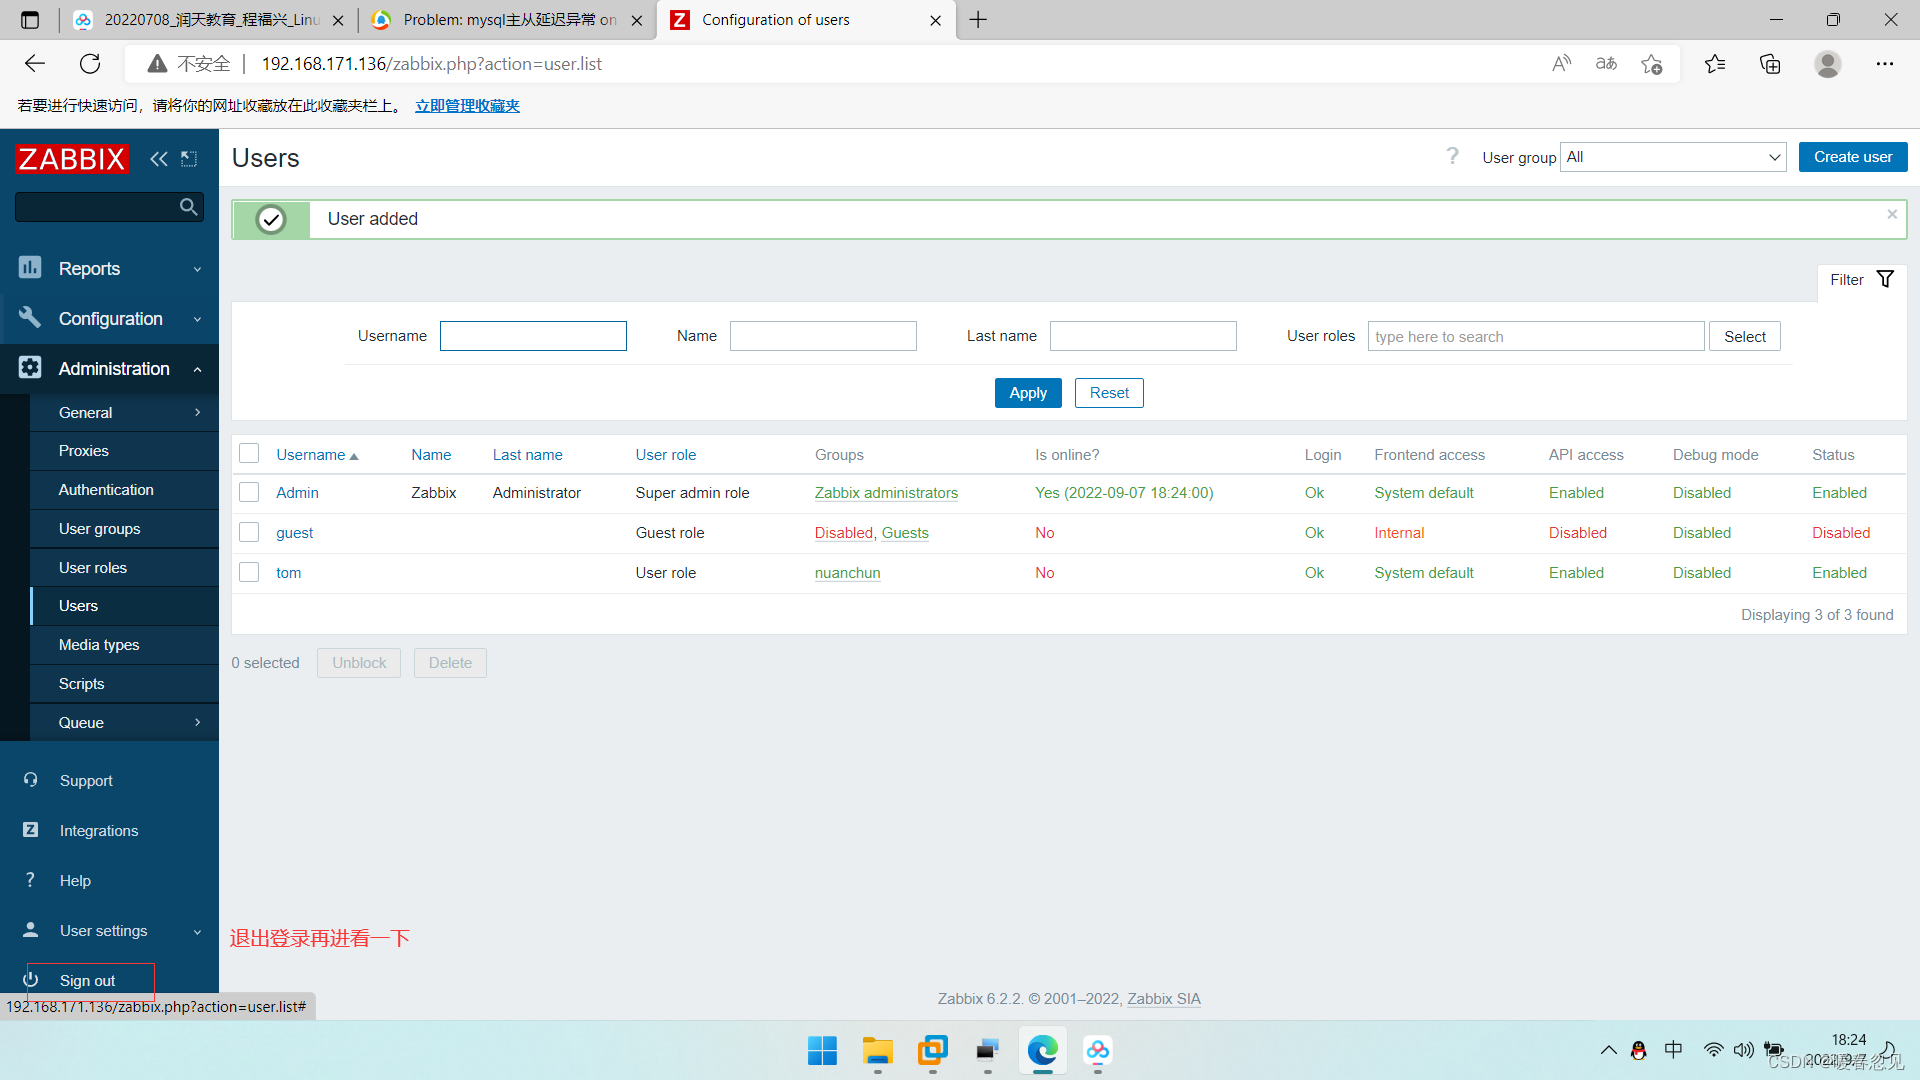Click the Create user button
Screen dimensions: 1920x1080
[1852, 157]
